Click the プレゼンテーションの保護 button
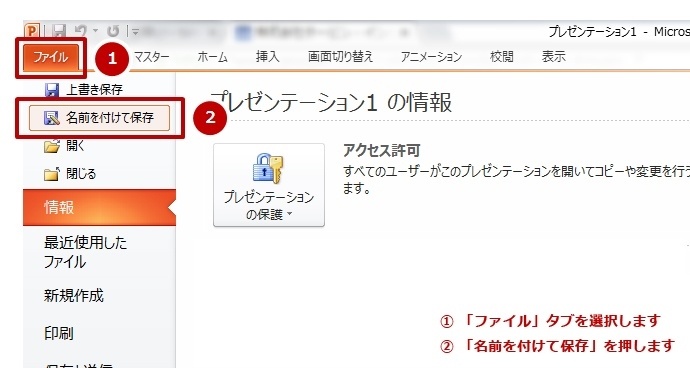The width and height of the screenshot is (690, 368). pyautogui.click(x=269, y=185)
